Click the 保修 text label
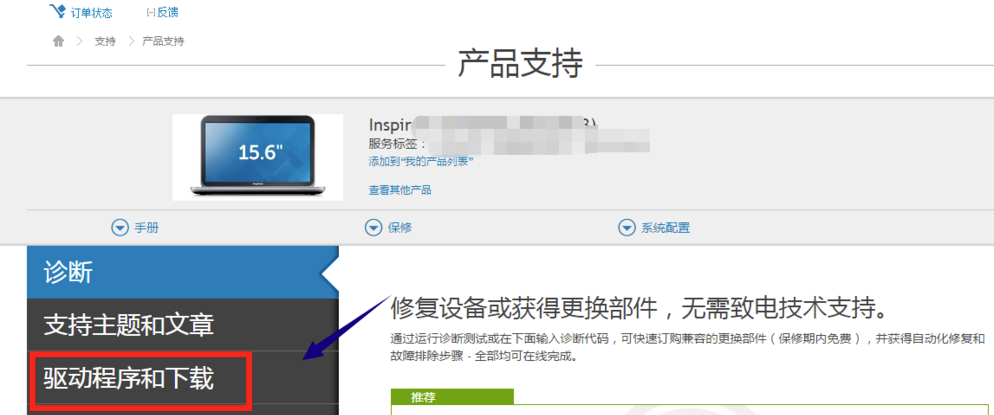This screenshot has height=415, width=994. pyautogui.click(x=400, y=228)
